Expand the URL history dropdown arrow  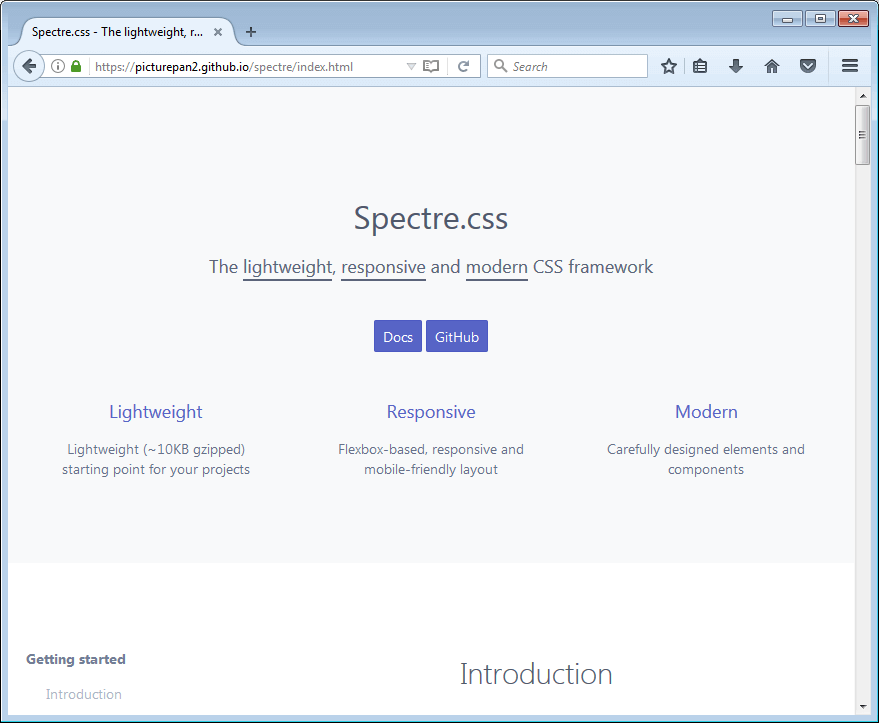point(410,66)
